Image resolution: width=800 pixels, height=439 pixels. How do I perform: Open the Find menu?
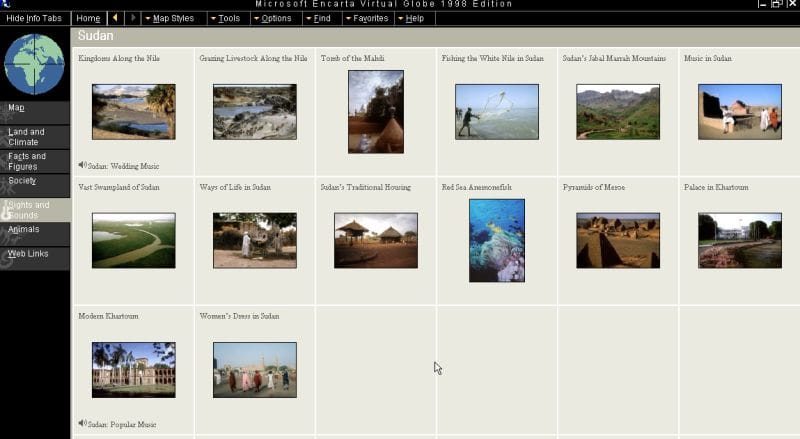[x=318, y=18]
